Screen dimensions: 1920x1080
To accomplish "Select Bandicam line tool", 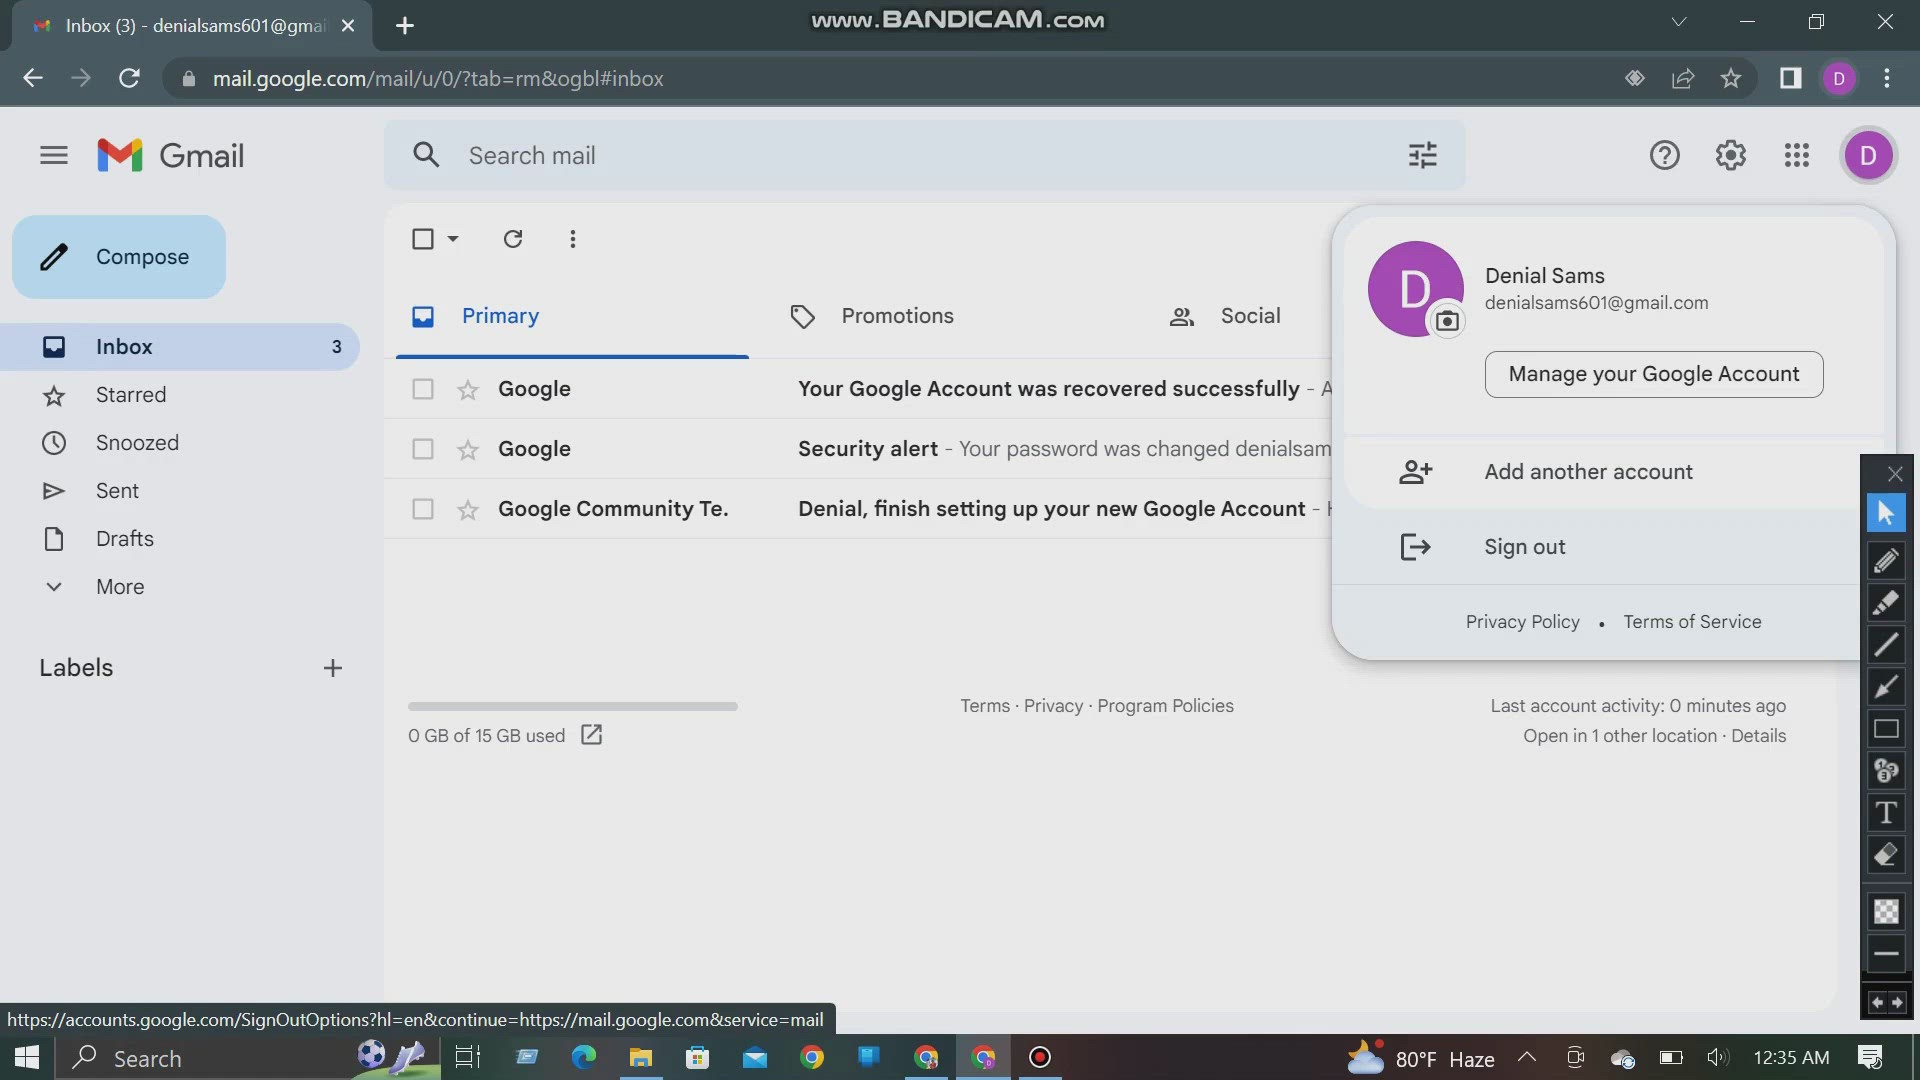I will coord(1886,645).
